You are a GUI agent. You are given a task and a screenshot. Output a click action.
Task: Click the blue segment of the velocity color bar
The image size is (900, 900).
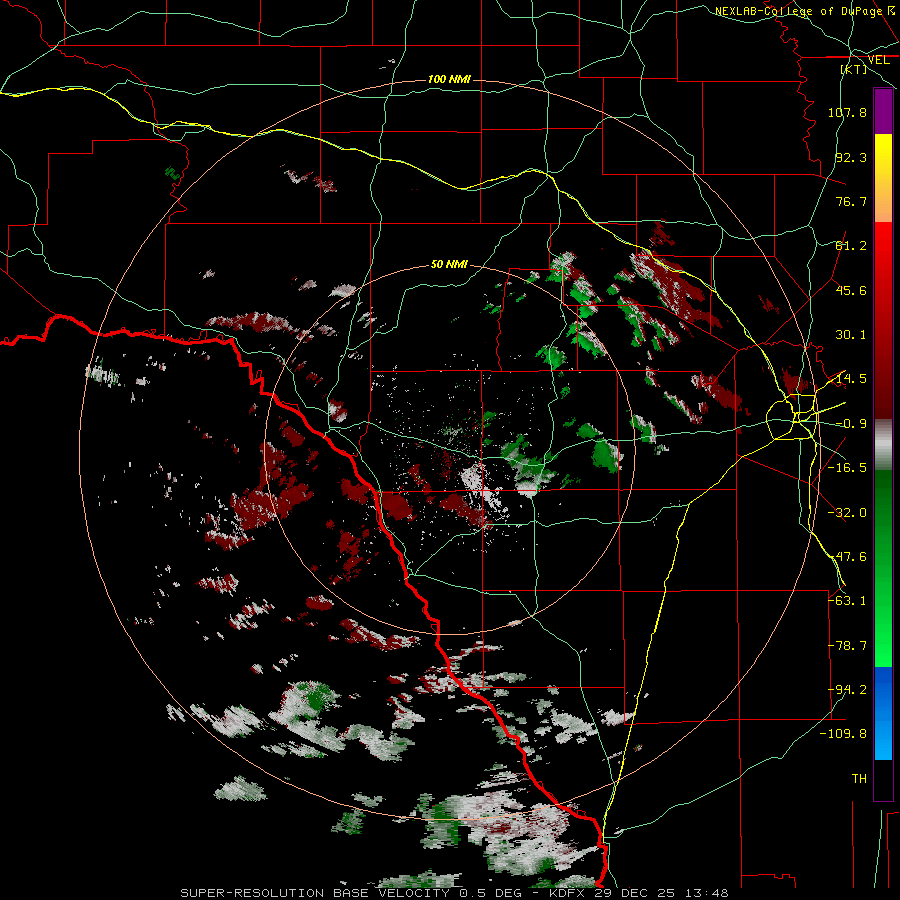[x=883, y=713]
